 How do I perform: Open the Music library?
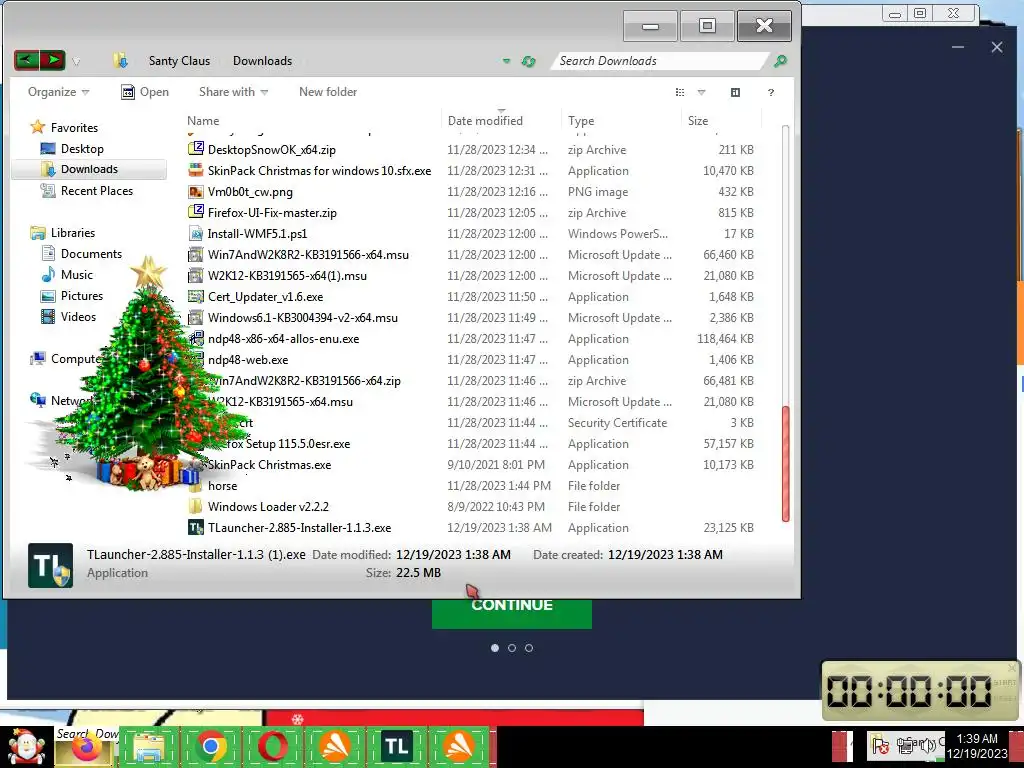(76, 275)
